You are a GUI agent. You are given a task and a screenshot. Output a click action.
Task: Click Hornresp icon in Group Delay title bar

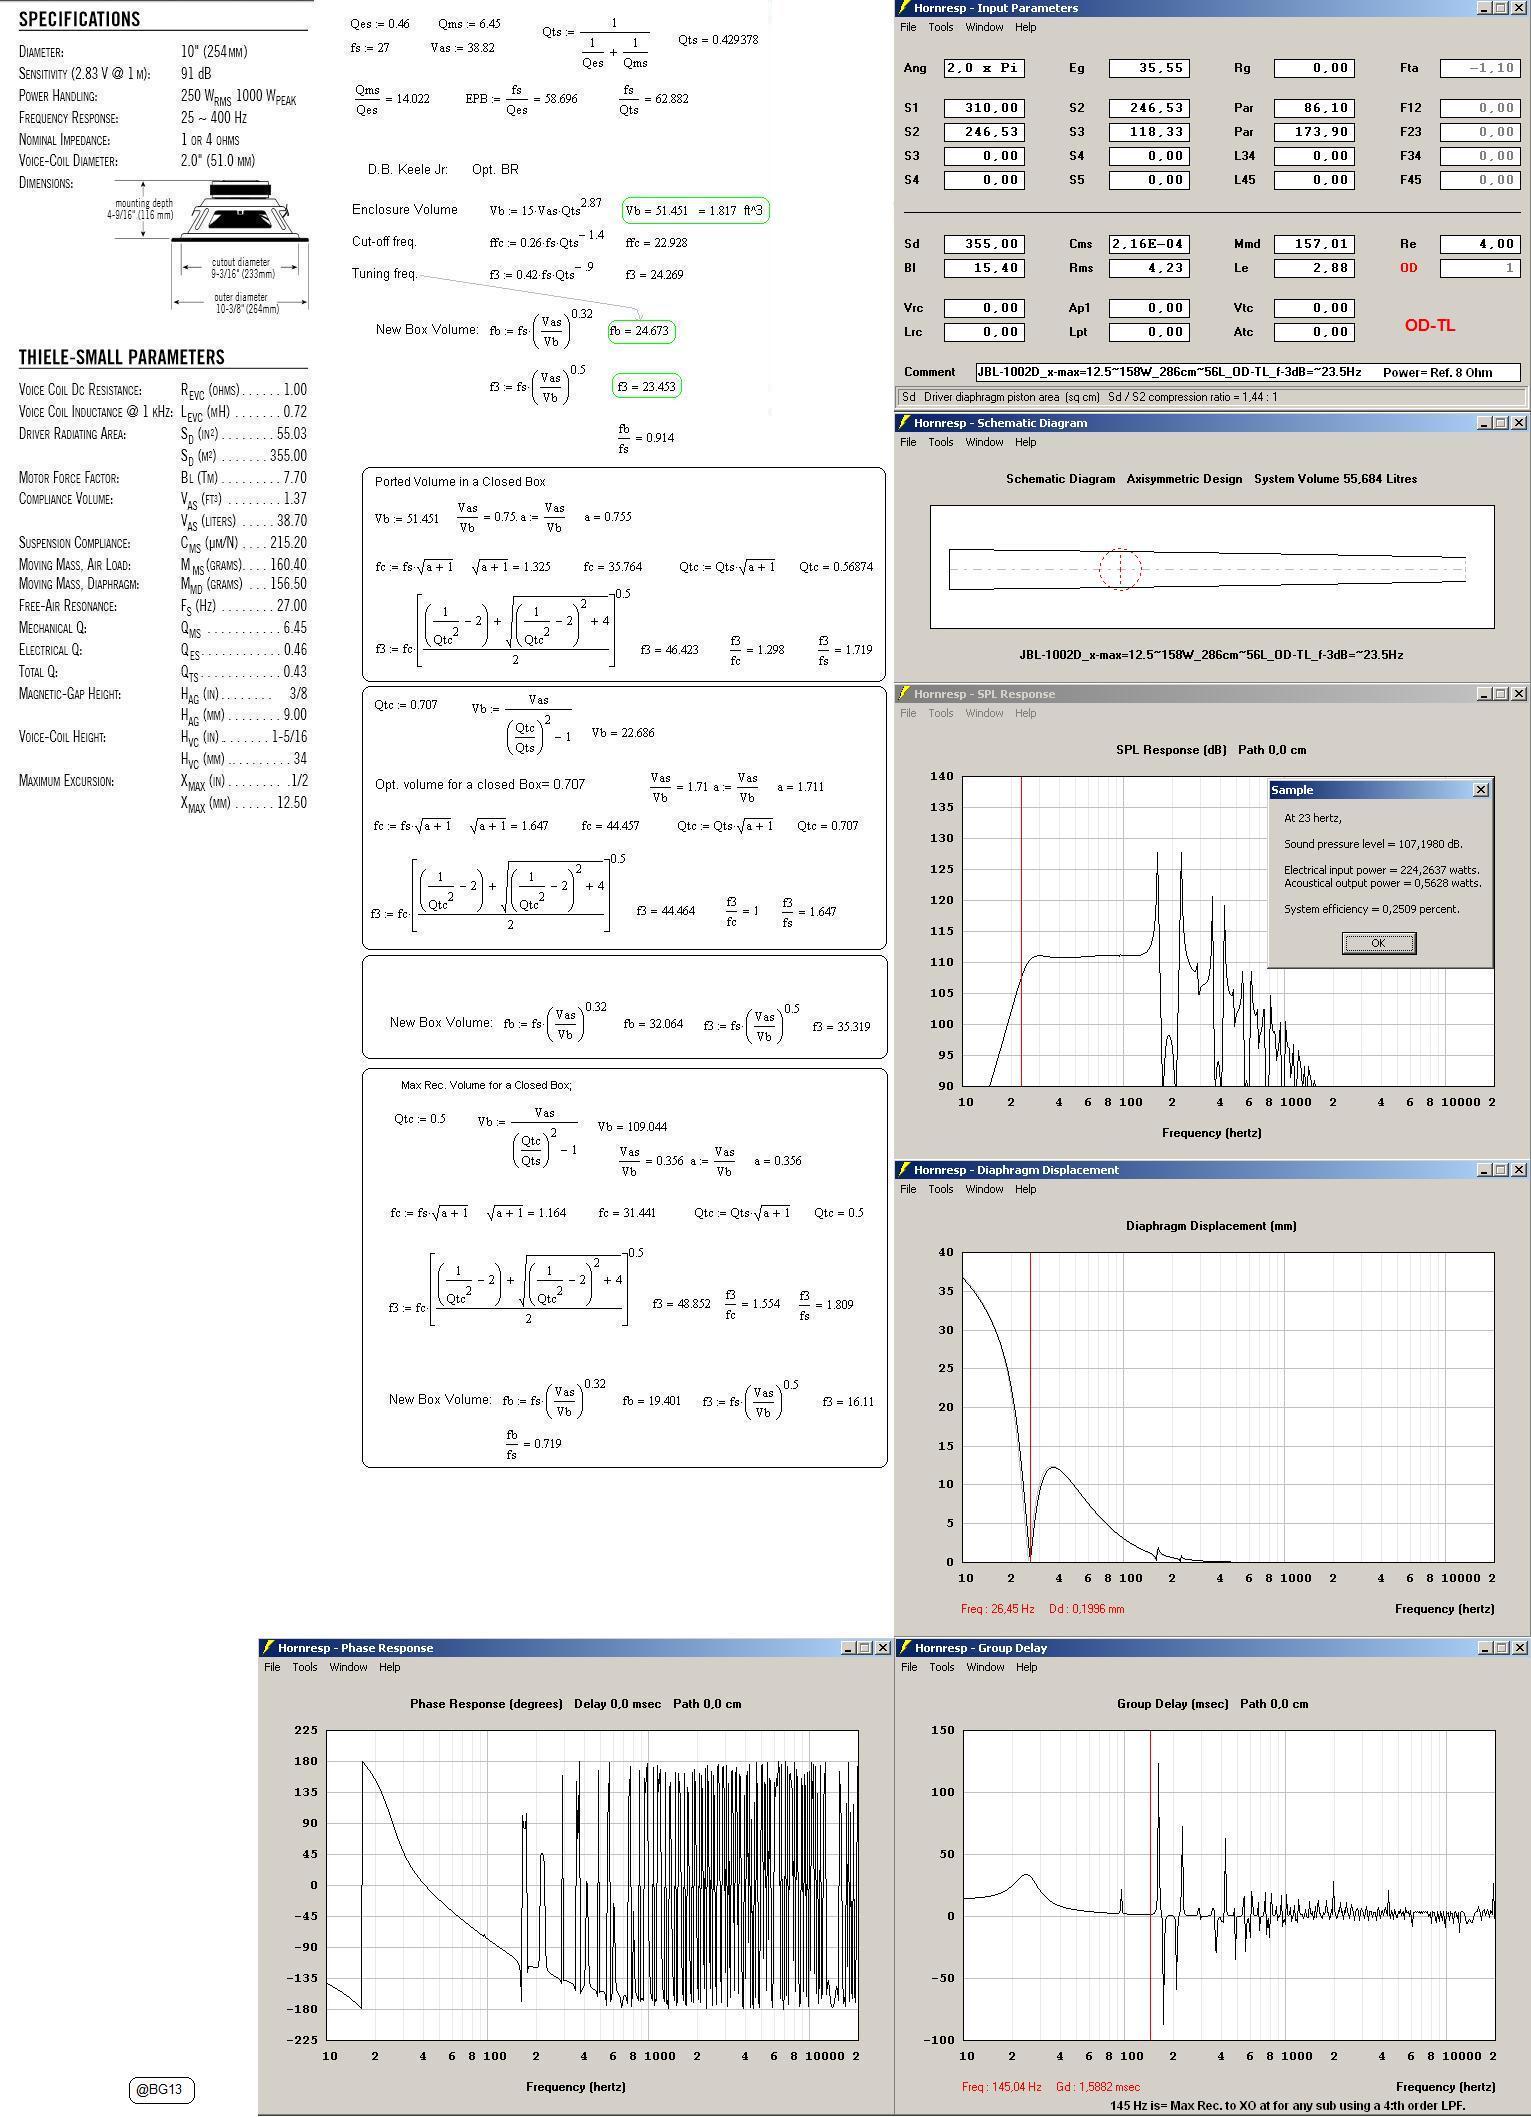pos(904,1648)
